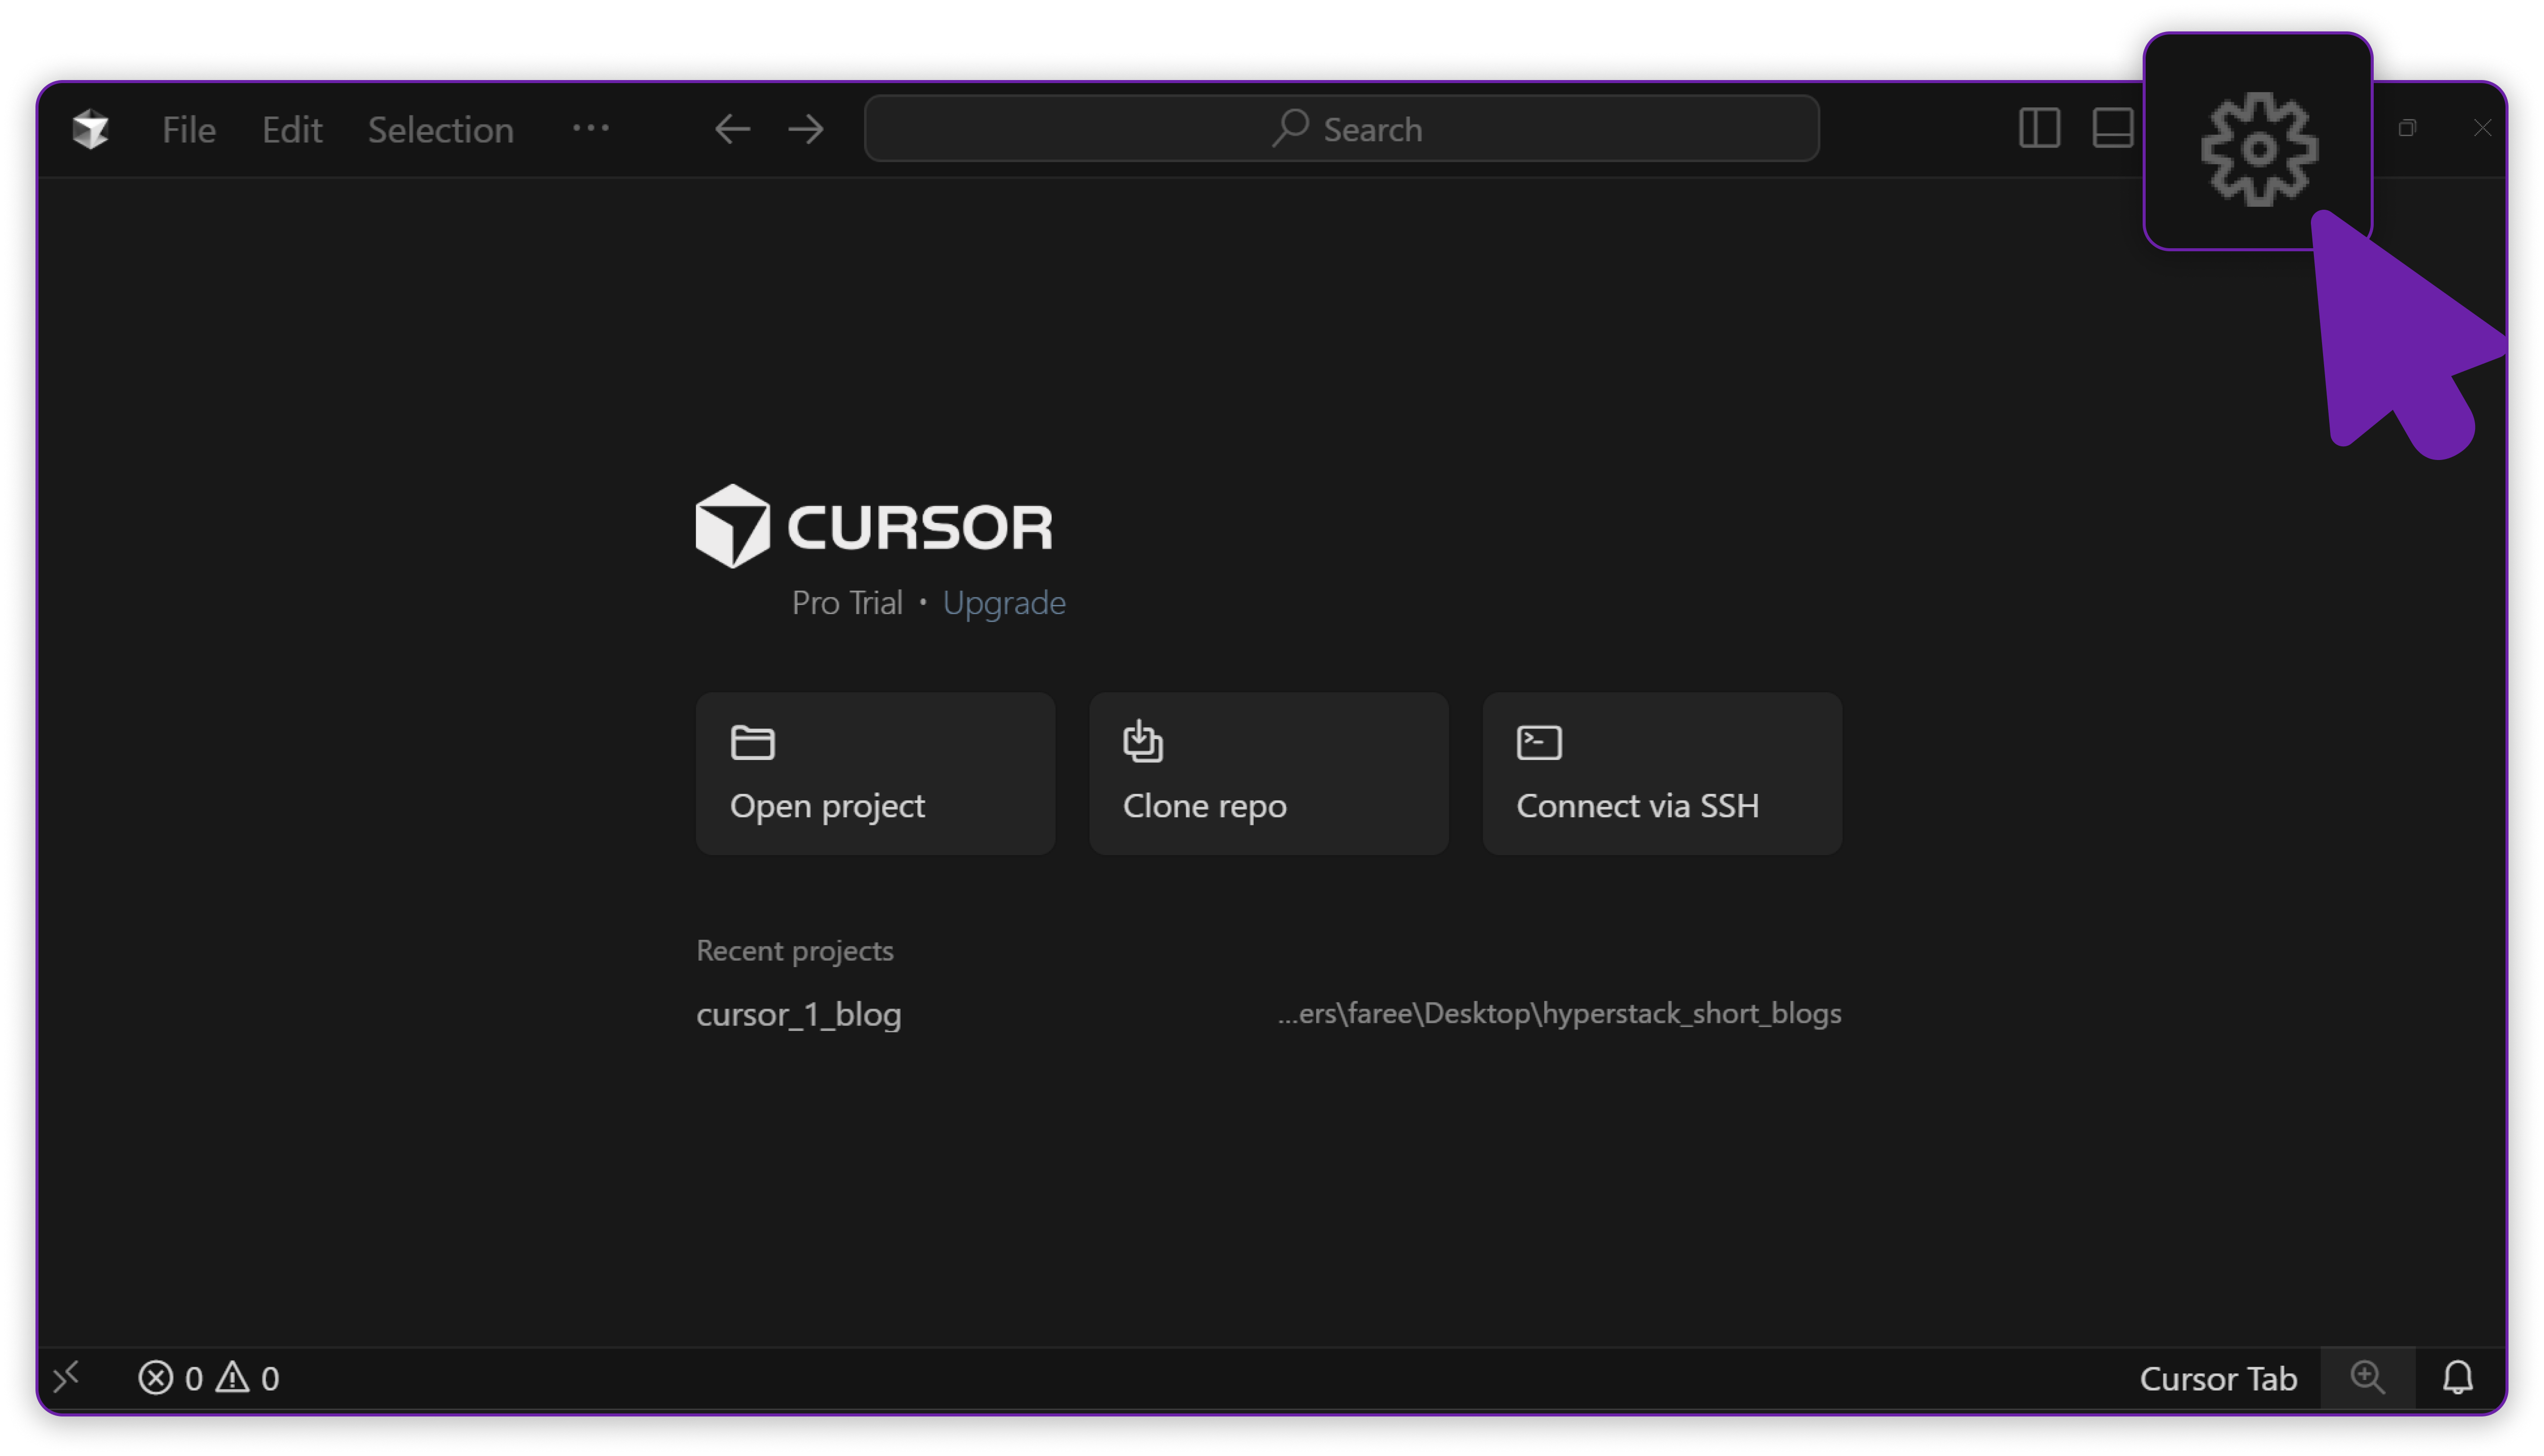The height and width of the screenshot is (1456, 2544).
Task: Click the Upgrade link under Pro Trial
Action: pyautogui.click(x=1004, y=602)
